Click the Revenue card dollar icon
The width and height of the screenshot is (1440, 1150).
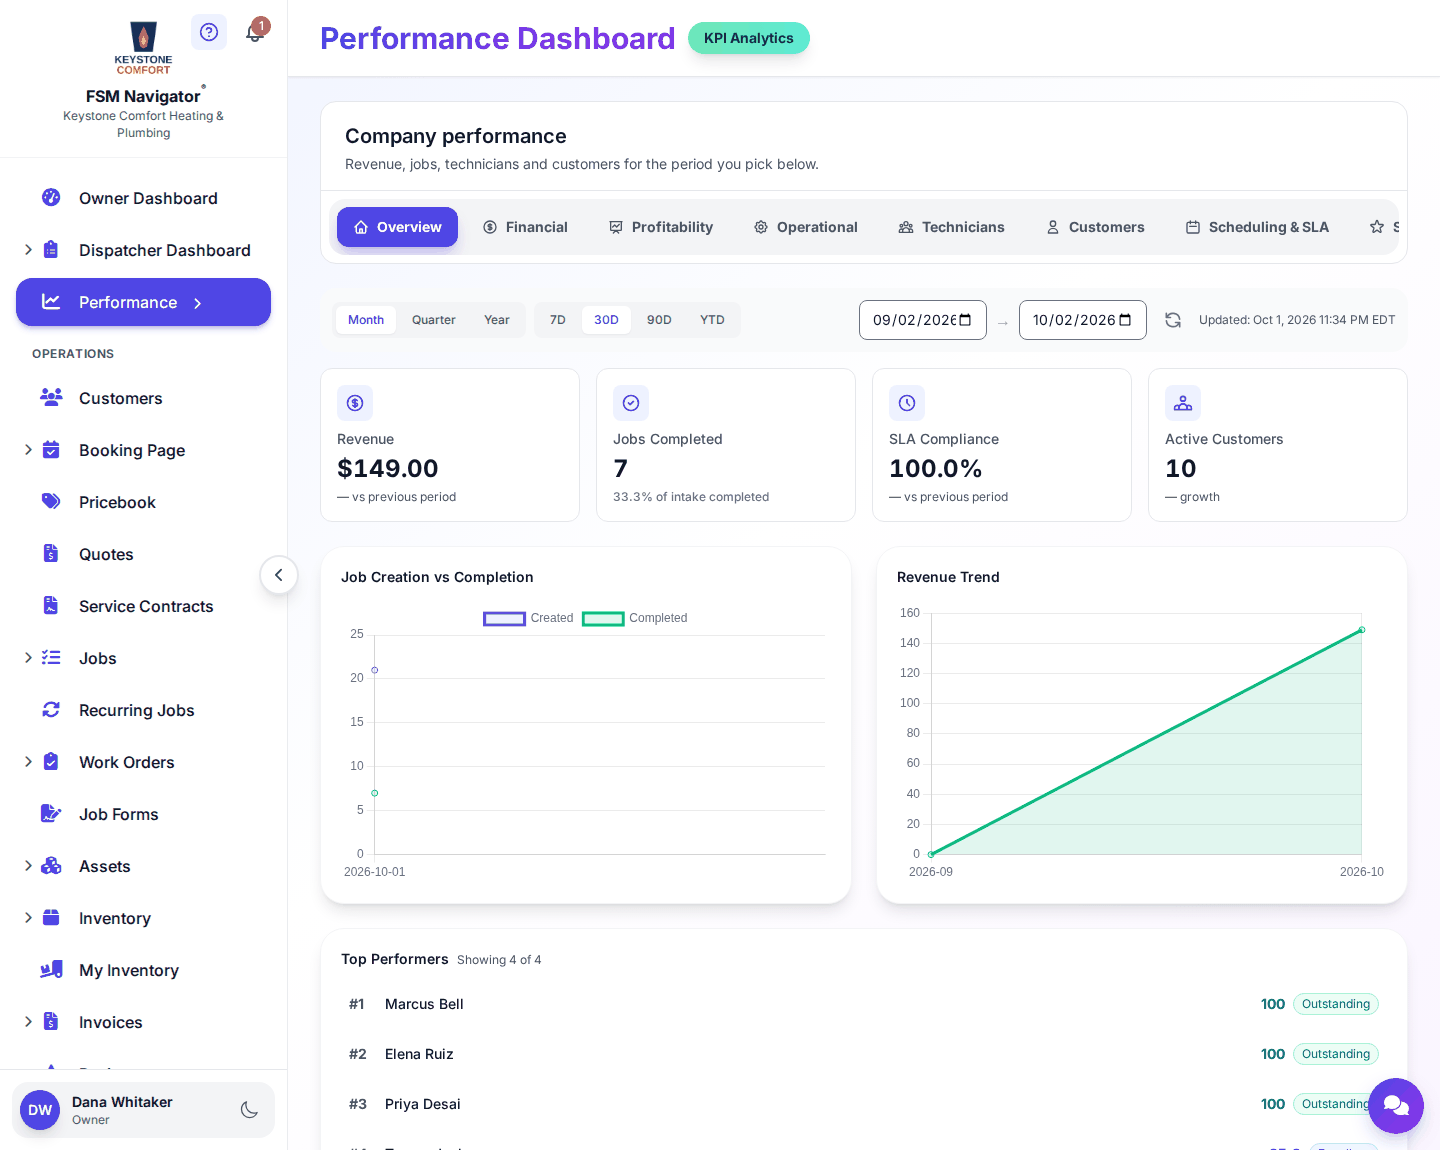tap(355, 403)
